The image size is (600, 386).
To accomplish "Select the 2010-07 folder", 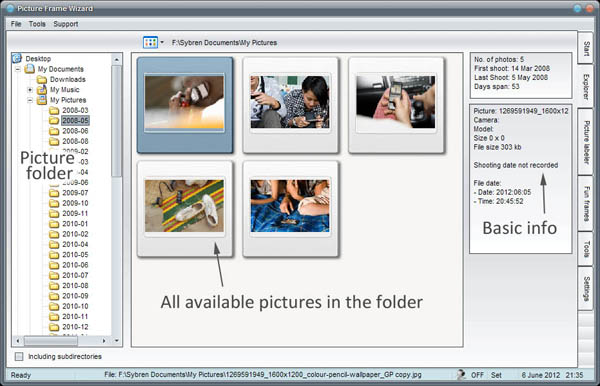I will tap(75, 275).
